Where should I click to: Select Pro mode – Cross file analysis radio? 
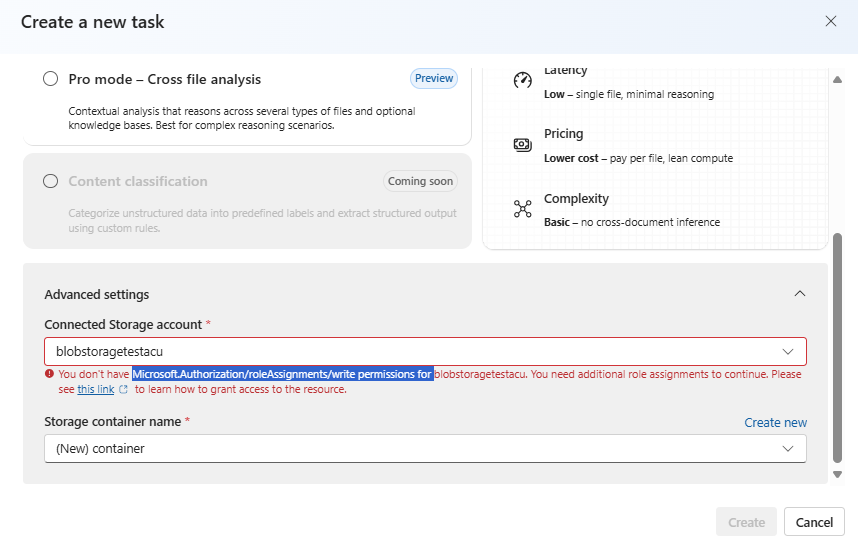[x=50, y=79]
